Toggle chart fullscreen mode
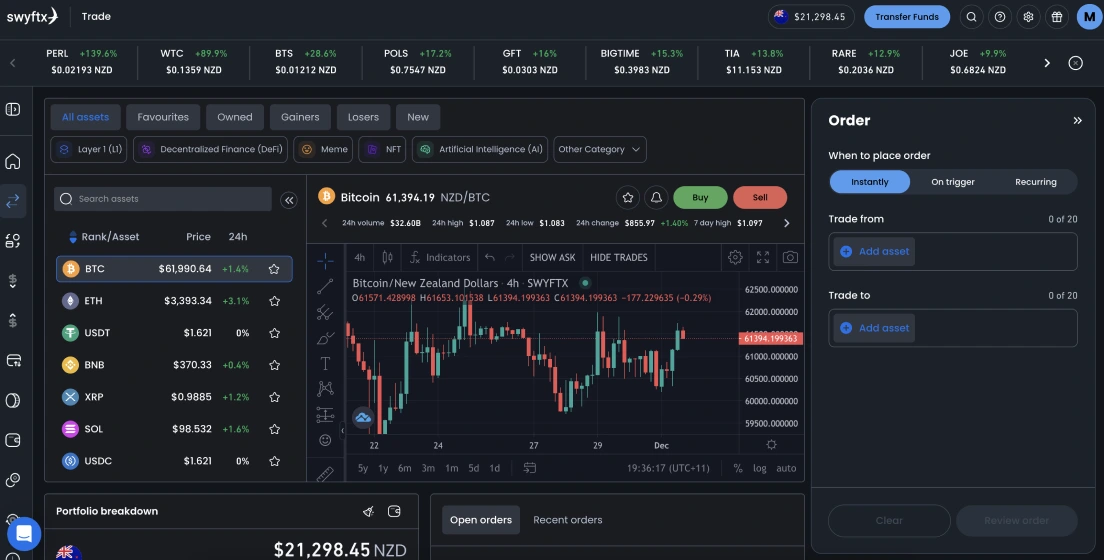 pos(763,257)
